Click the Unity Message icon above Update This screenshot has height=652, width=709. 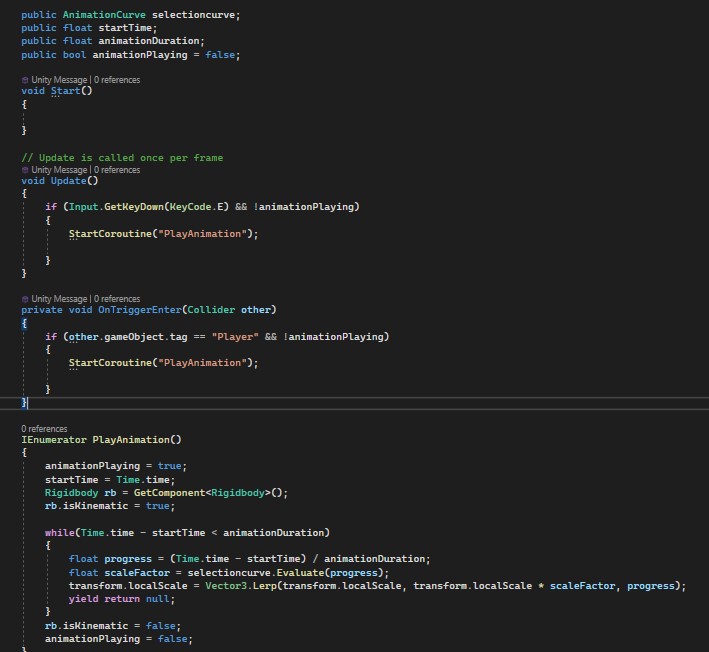click(x=25, y=170)
